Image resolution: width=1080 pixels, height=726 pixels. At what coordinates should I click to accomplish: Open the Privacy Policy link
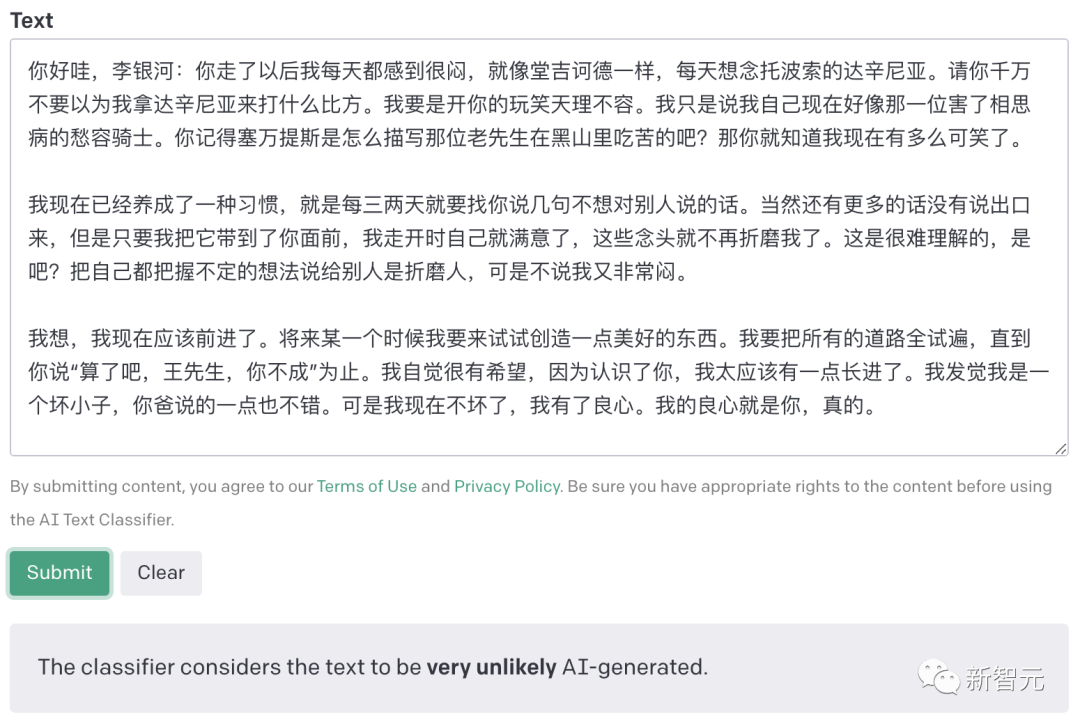coord(507,487)
